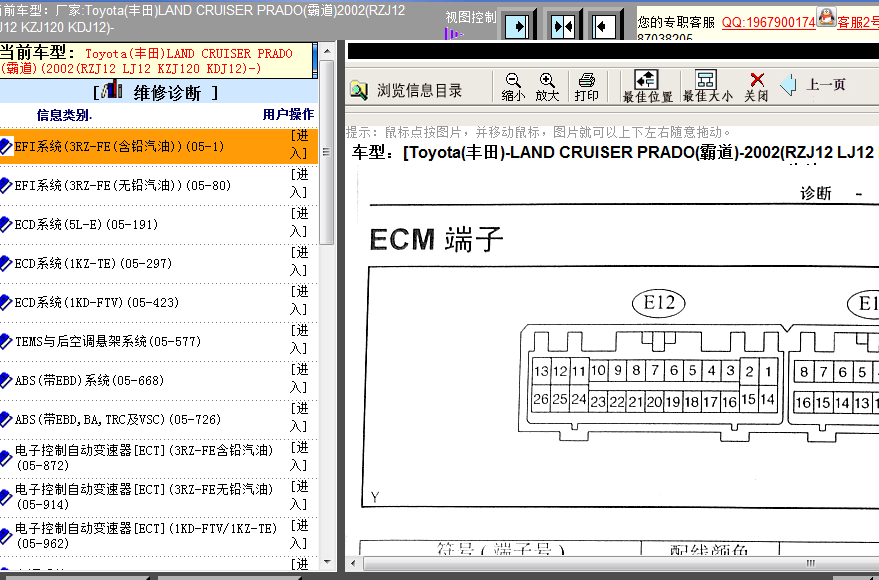Viewport: 879px width, 580px height.
Task: Select ECD系统(1KZ-TE)(05-297) entry
Action: pyautogui.click(x=93, y=263)
